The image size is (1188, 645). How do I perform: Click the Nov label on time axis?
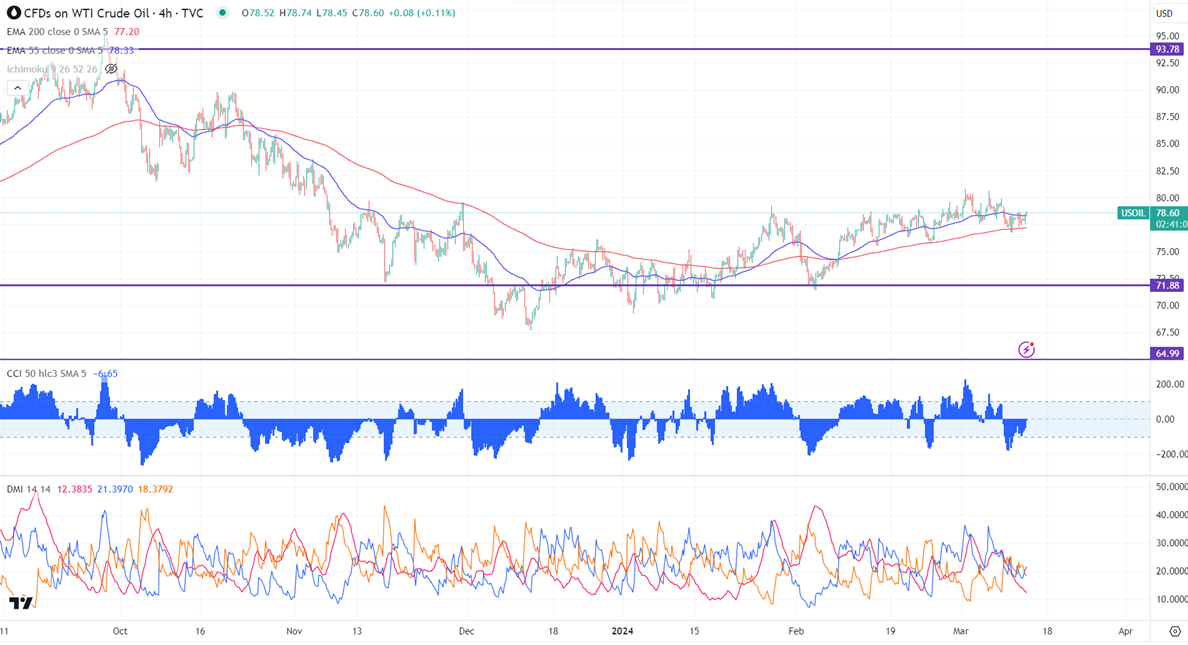[x=295, y=631]
